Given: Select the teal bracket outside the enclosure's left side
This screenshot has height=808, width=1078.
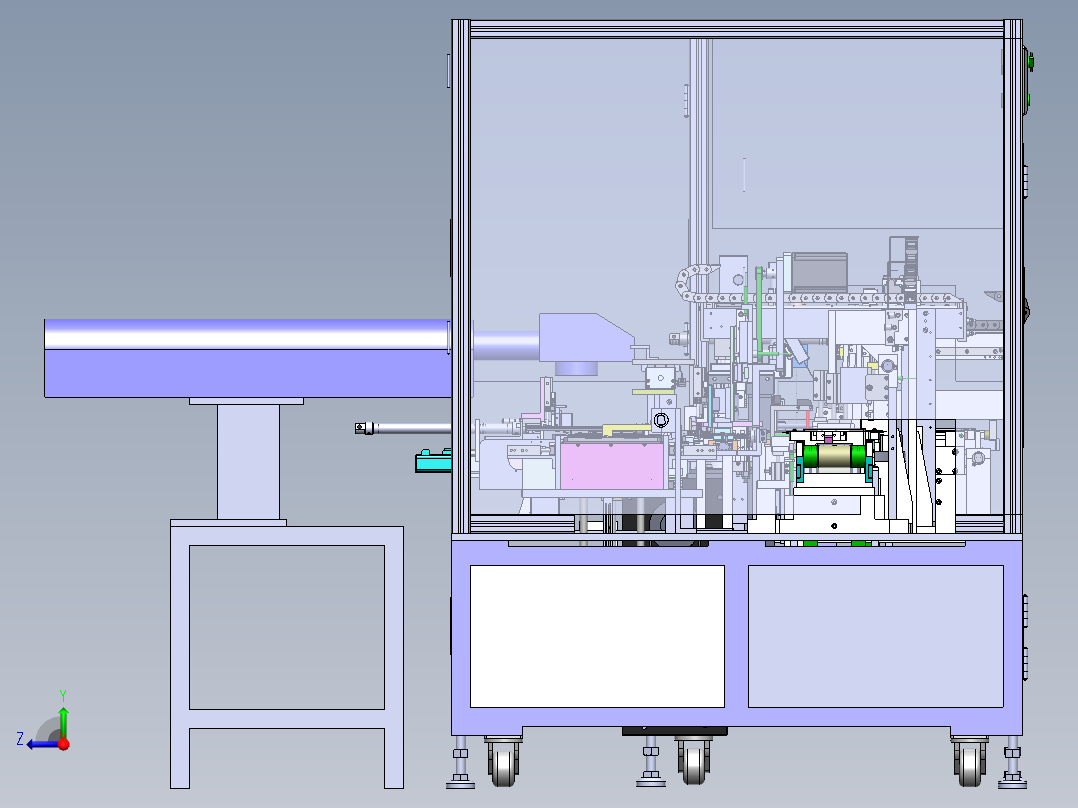Looking at the screenshot, I should coord(433,461).
